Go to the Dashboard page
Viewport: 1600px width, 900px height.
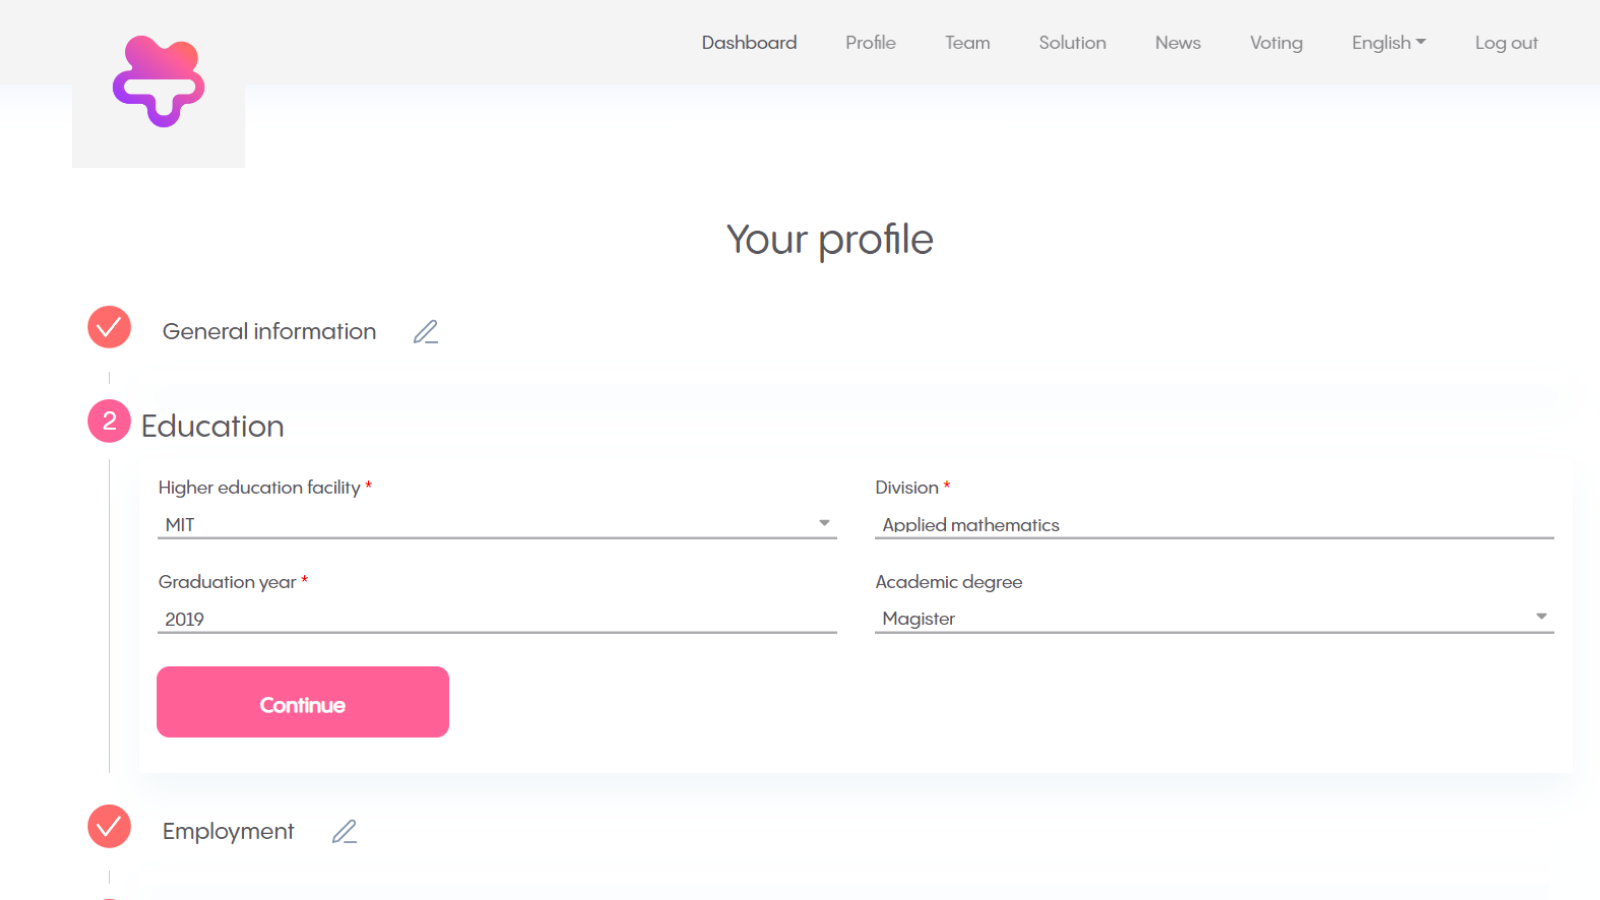pyautogui.click(x=749, y=43)
